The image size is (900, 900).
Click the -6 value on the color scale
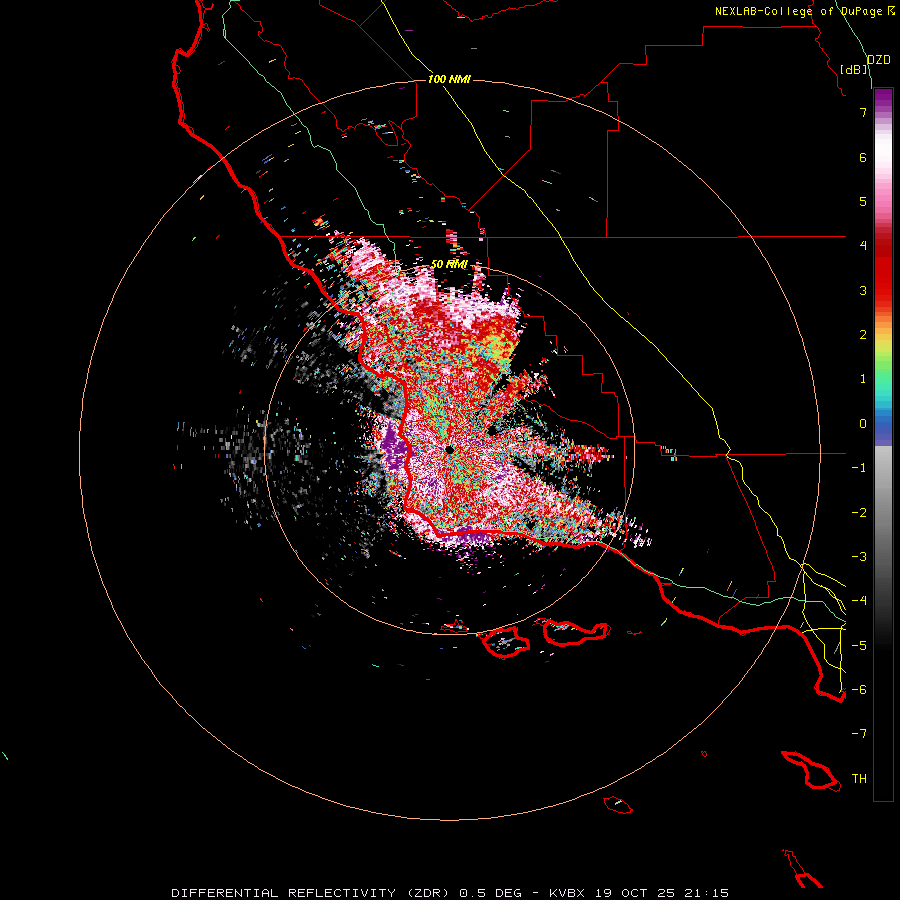pyautogui.click(x=859, y=690)
